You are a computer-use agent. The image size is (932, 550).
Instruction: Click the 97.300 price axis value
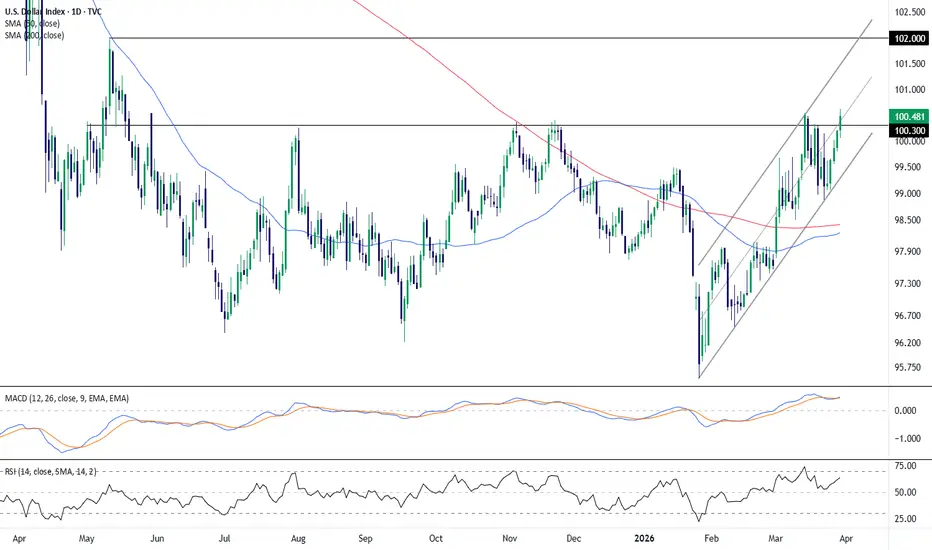(910, 284)
